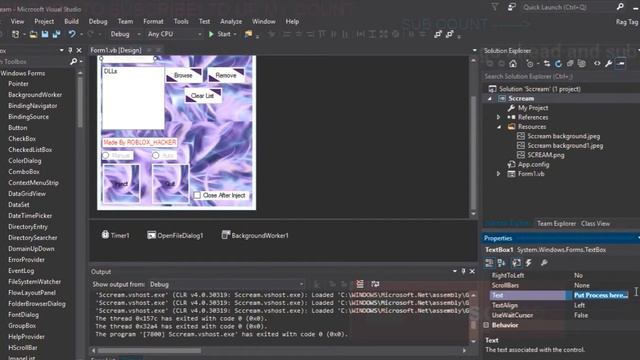Open the Build menu

point(71,21)
